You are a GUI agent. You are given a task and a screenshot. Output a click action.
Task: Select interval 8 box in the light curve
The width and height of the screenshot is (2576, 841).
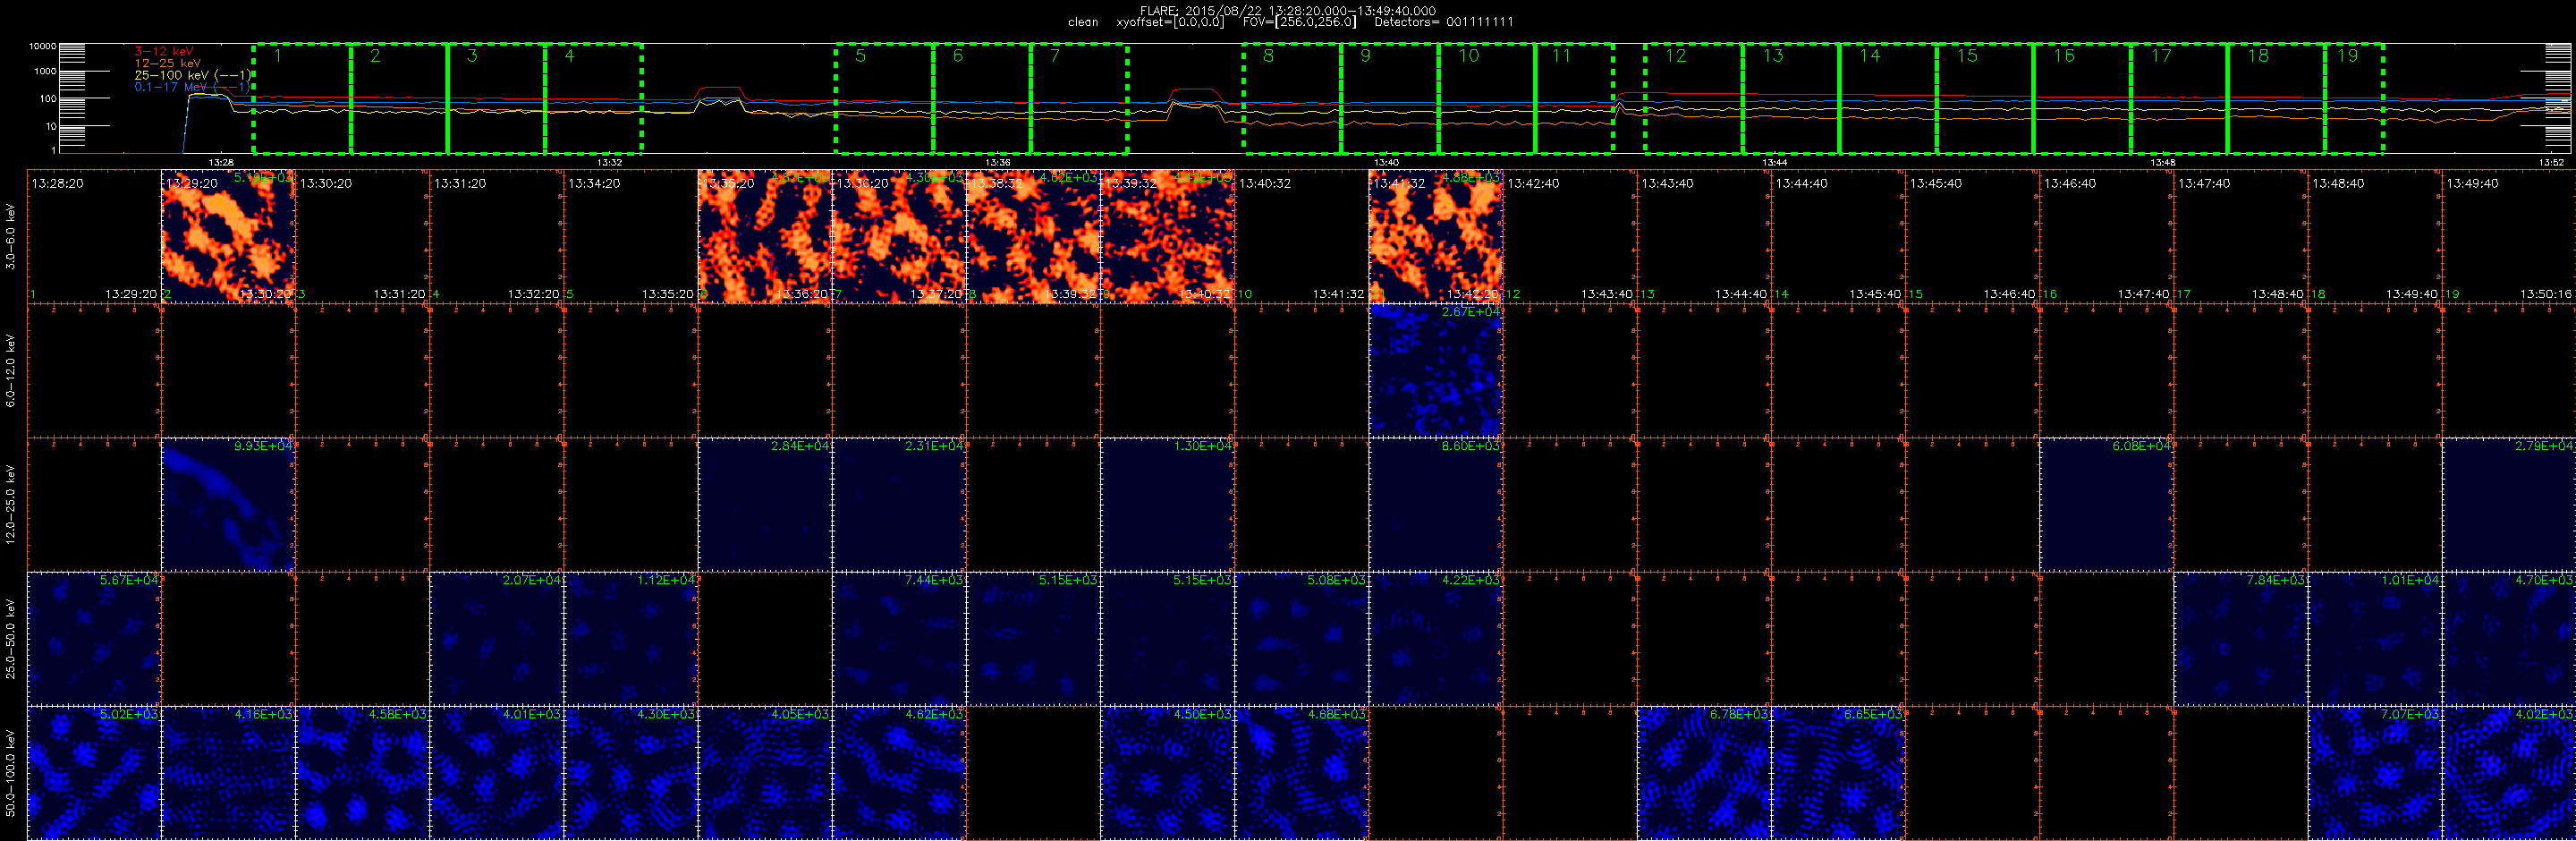tap(1292, 99)
